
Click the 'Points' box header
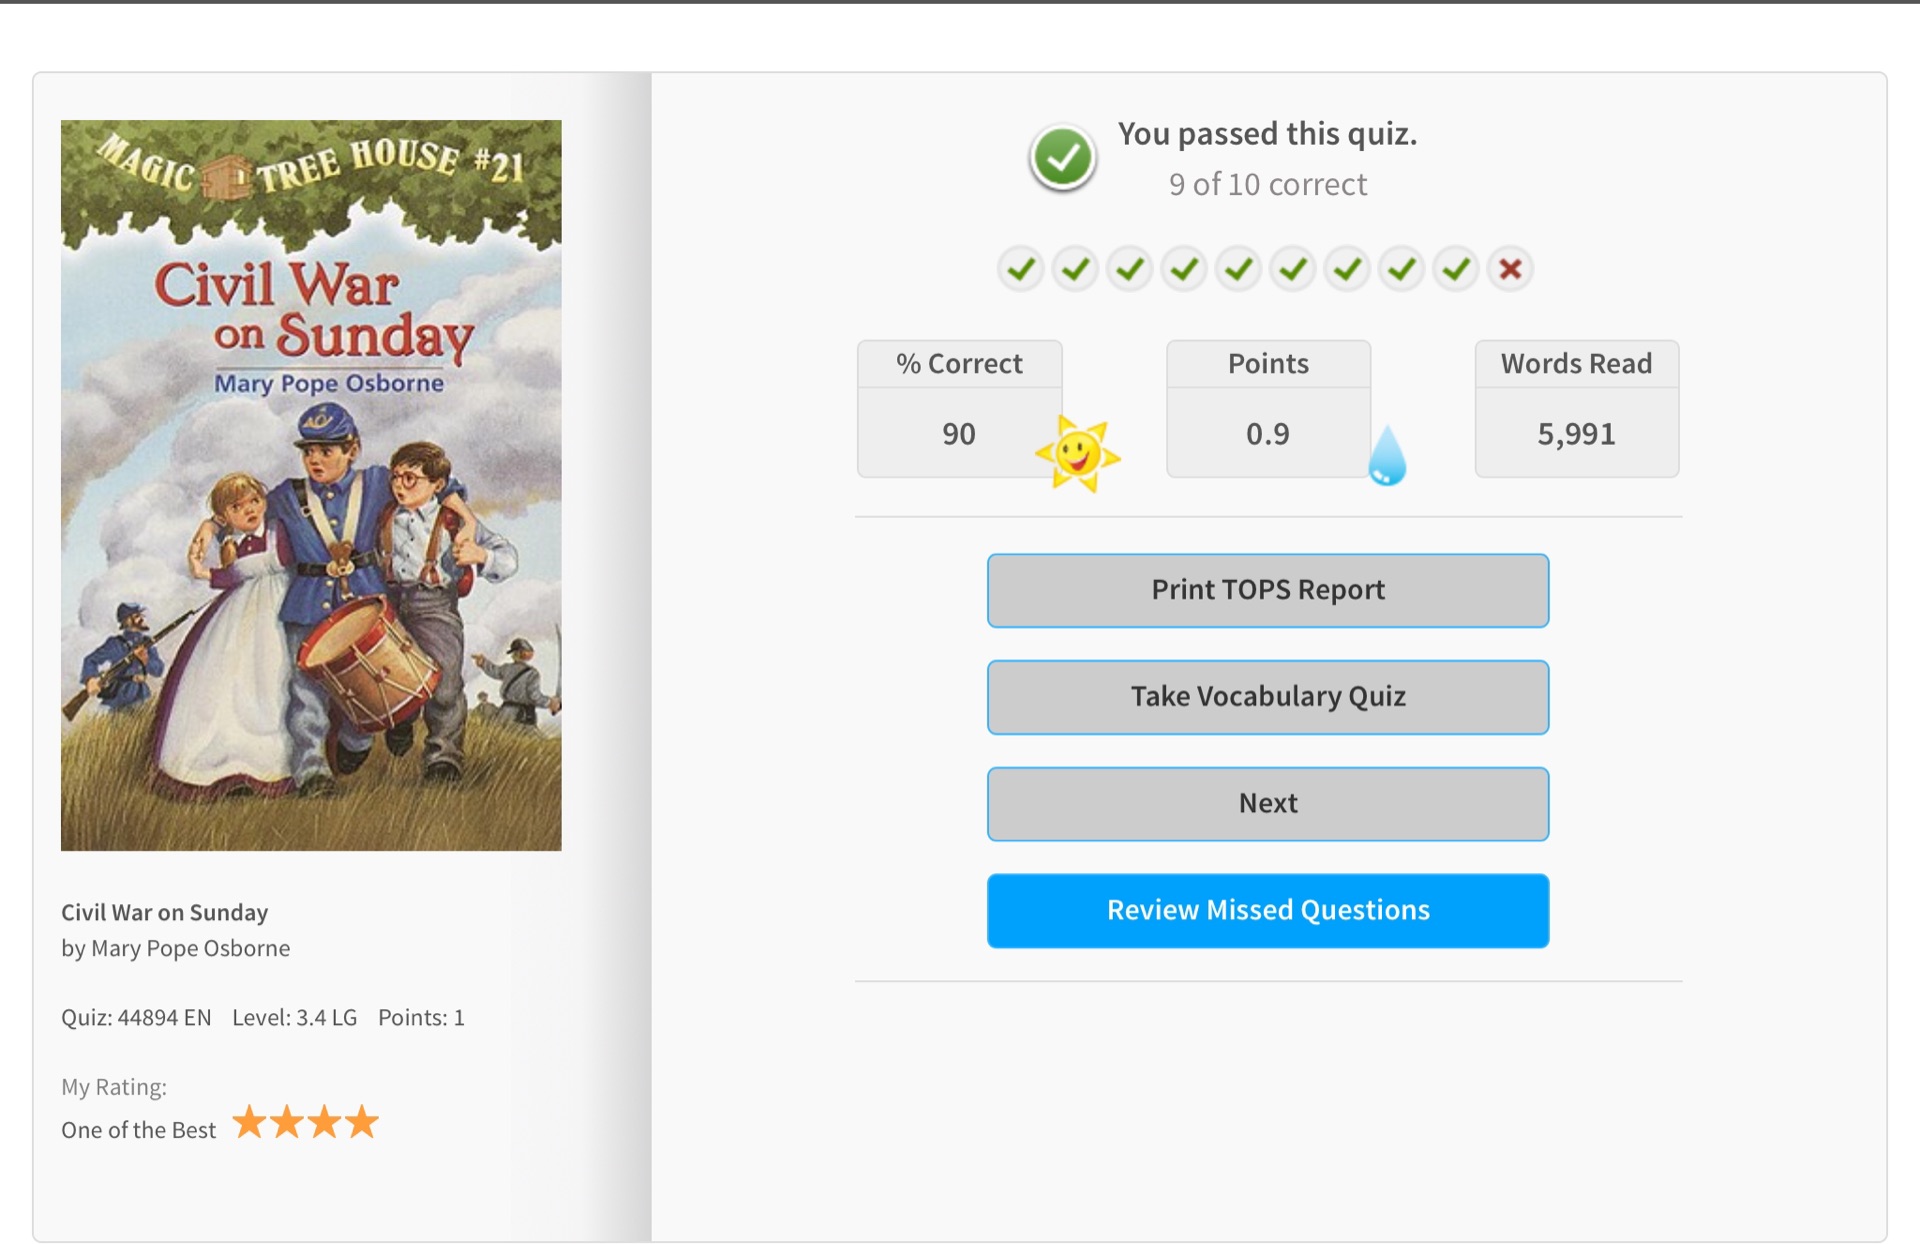(x=1267, y=364)
